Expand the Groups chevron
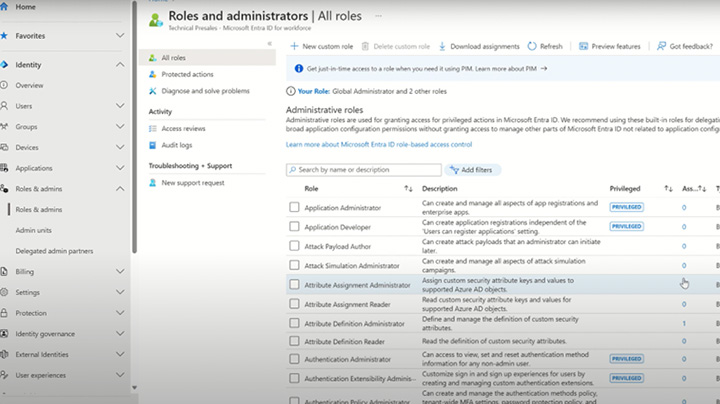The image size is (720, 404). 120,127
